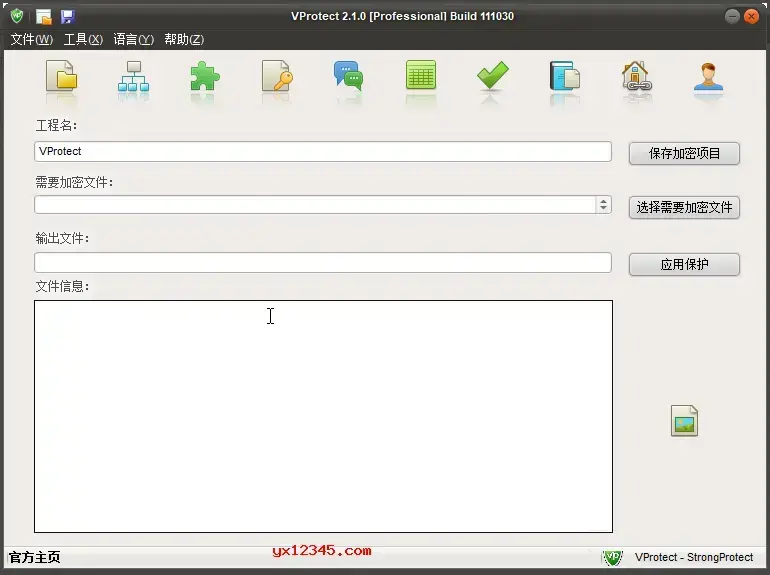
Task: Minimize the VProtect window
Action: coord(732,16)
